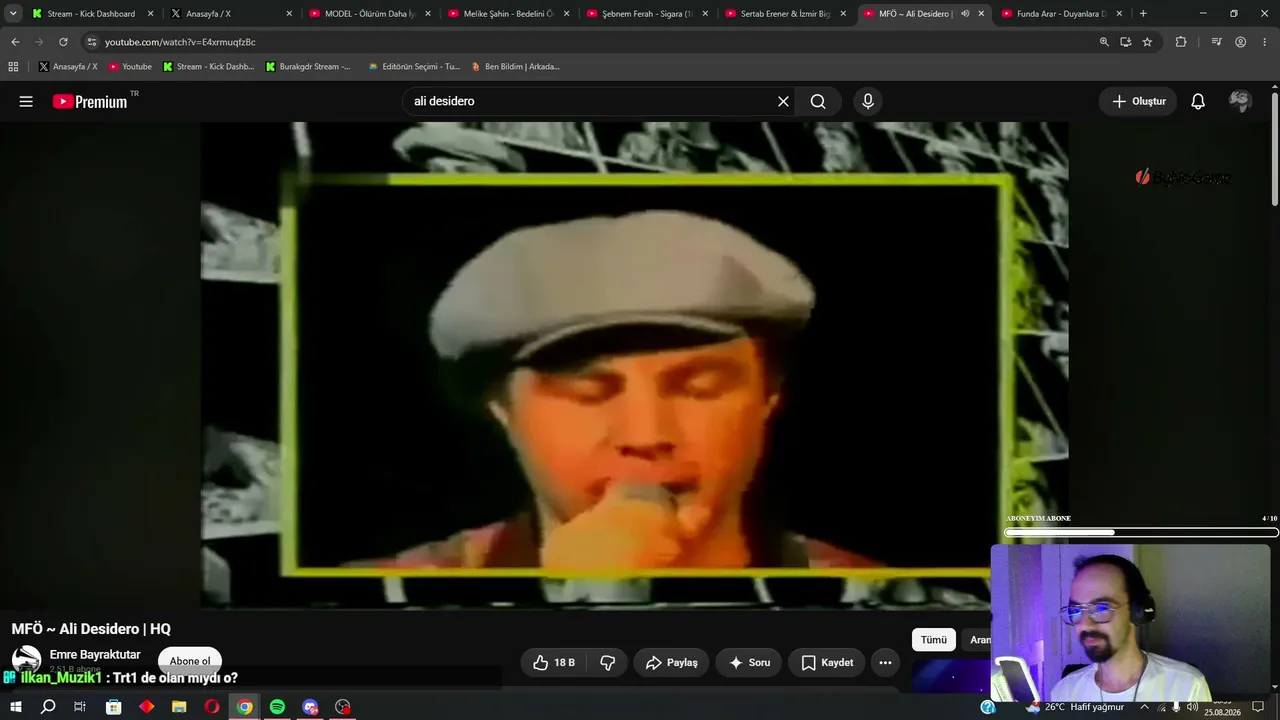The width and height of the screenshot is (1280, 720).
Task: Open Youtube bookmark in bookmarks bar
Action: 130,67
